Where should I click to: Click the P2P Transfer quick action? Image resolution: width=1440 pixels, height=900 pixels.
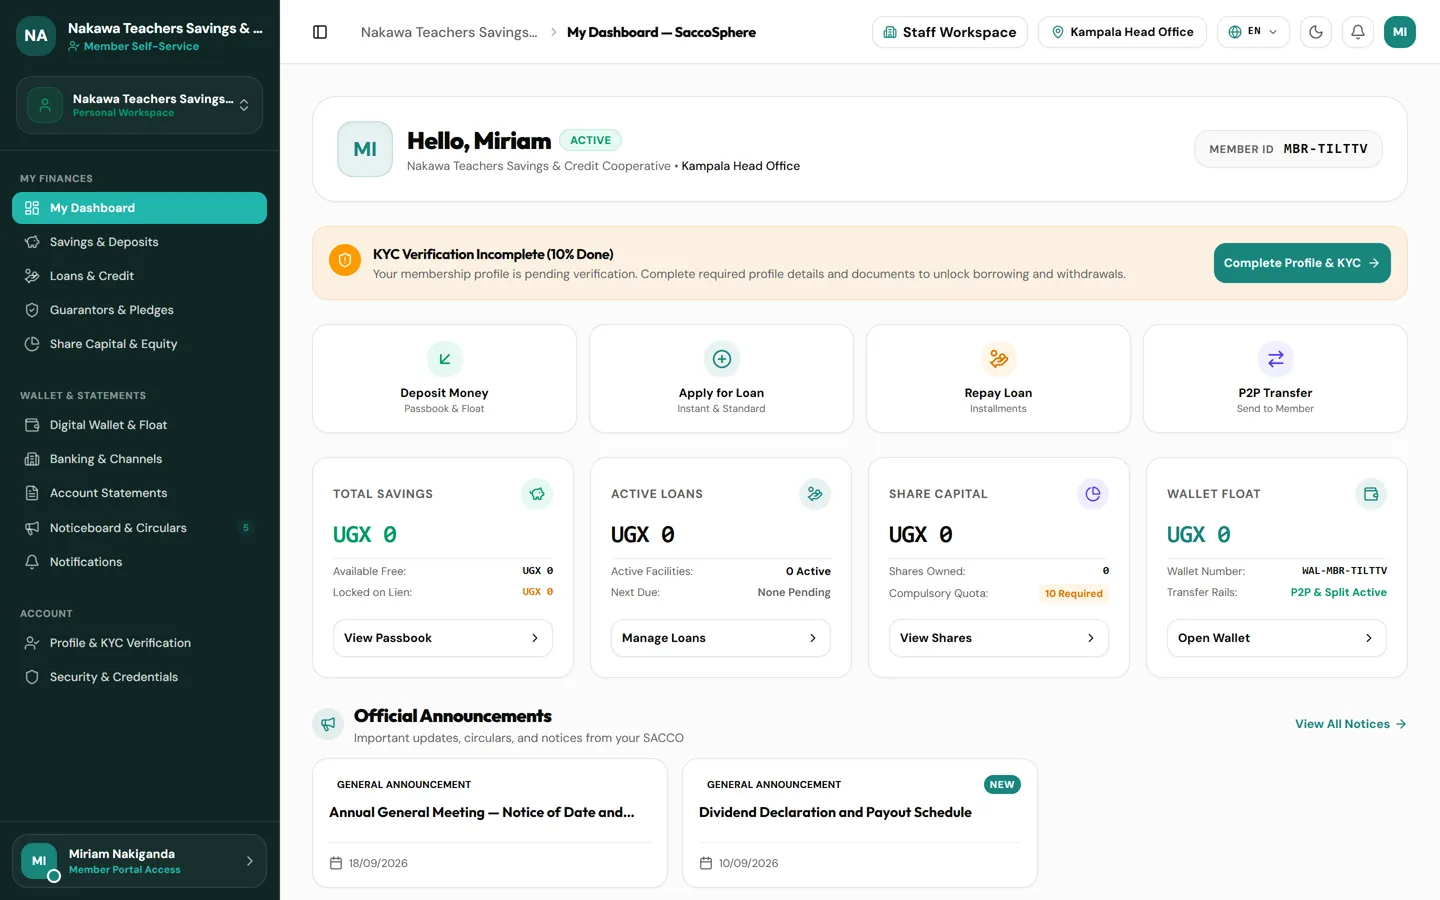pos(1275,378)
